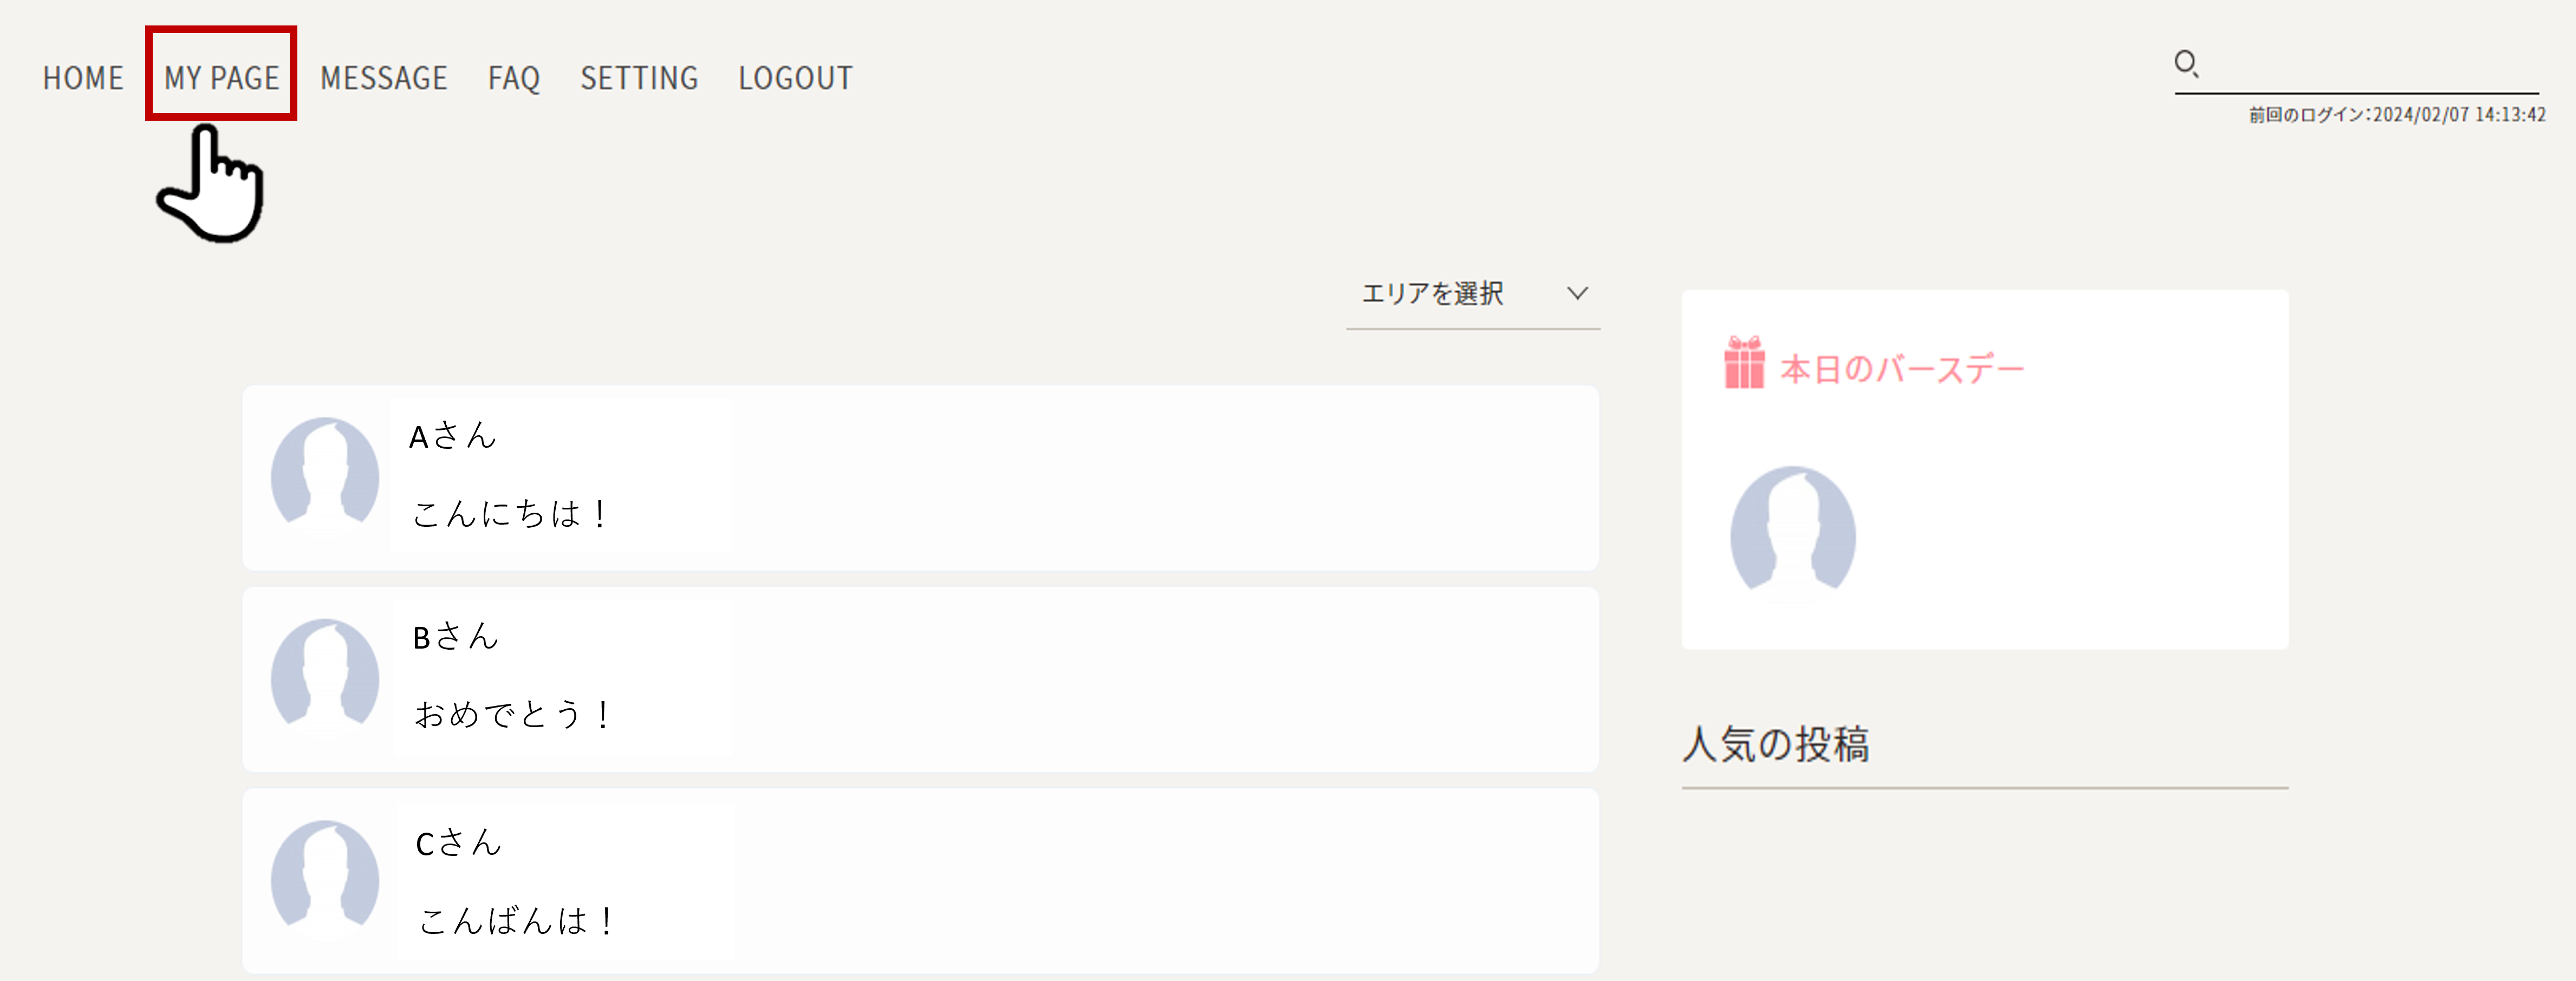Open the MESSAGE menu item

coord(384,78)
